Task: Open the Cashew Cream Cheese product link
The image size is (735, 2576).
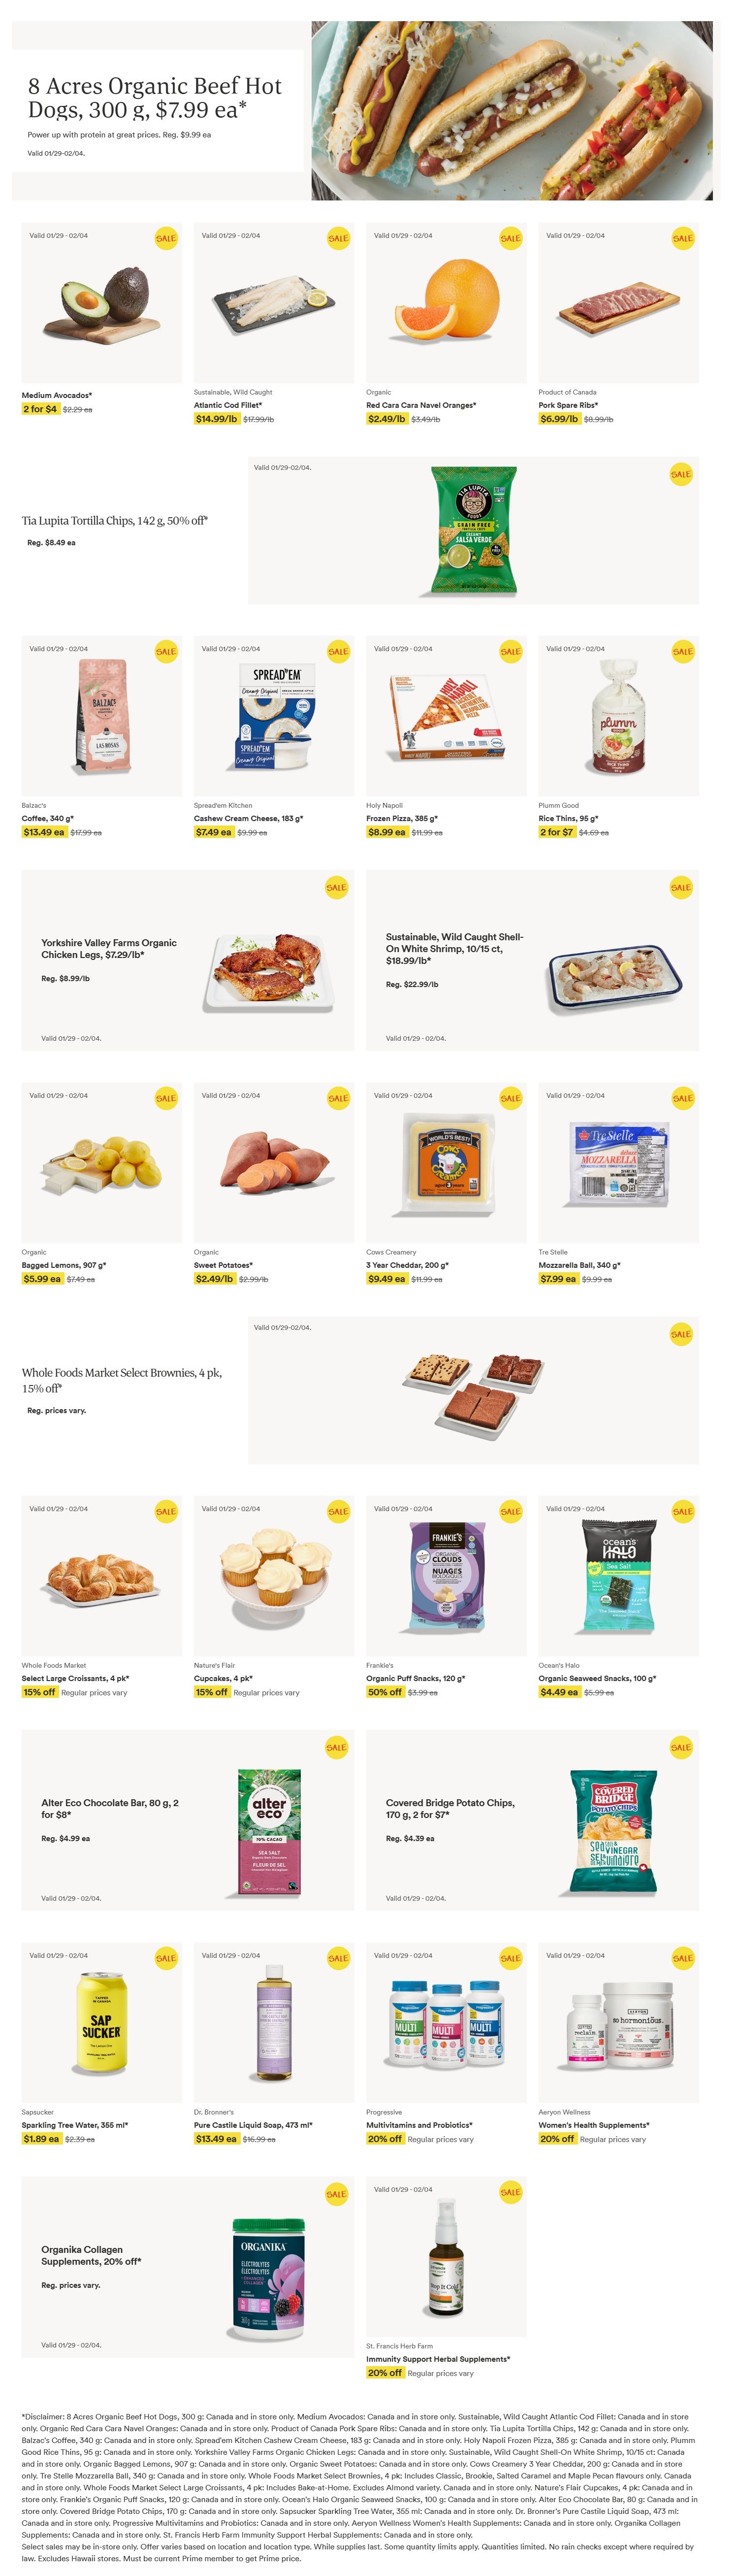Action: tap(248, 818)
